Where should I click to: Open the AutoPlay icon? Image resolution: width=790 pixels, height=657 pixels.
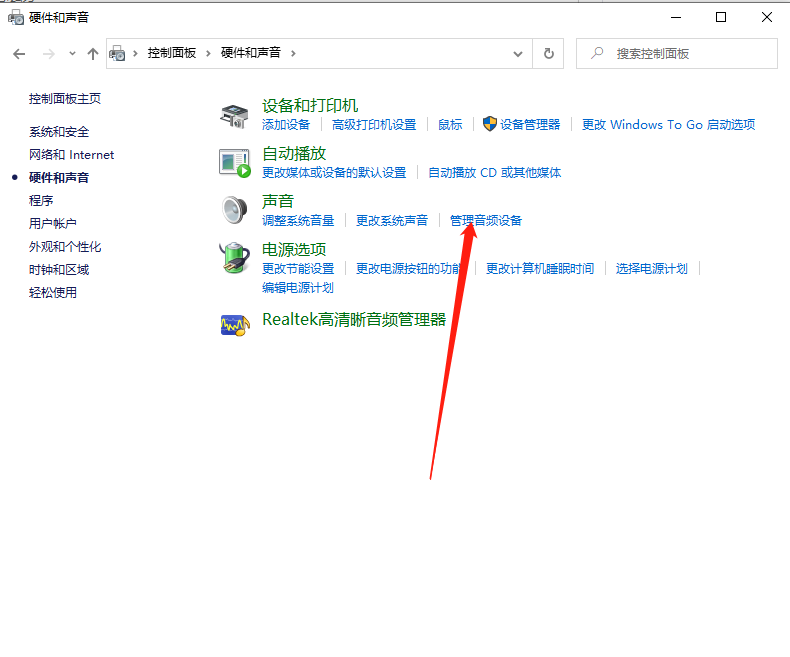coord(234,162)
